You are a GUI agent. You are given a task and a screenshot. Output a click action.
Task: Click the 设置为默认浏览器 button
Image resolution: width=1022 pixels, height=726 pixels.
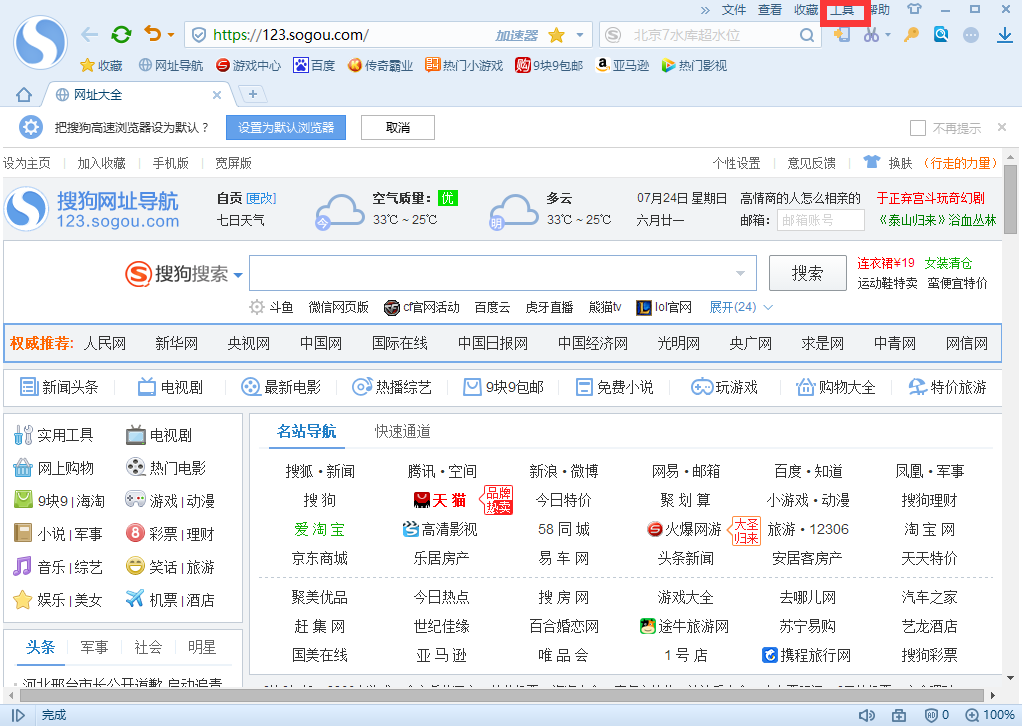[285, 128]
